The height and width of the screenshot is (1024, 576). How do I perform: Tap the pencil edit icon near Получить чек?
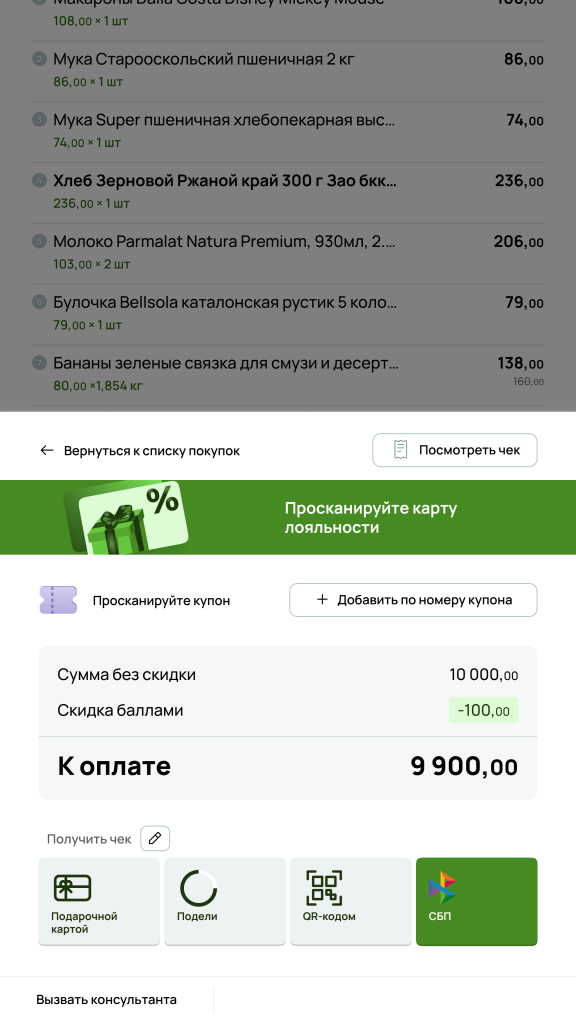click(x=155, y=838)
